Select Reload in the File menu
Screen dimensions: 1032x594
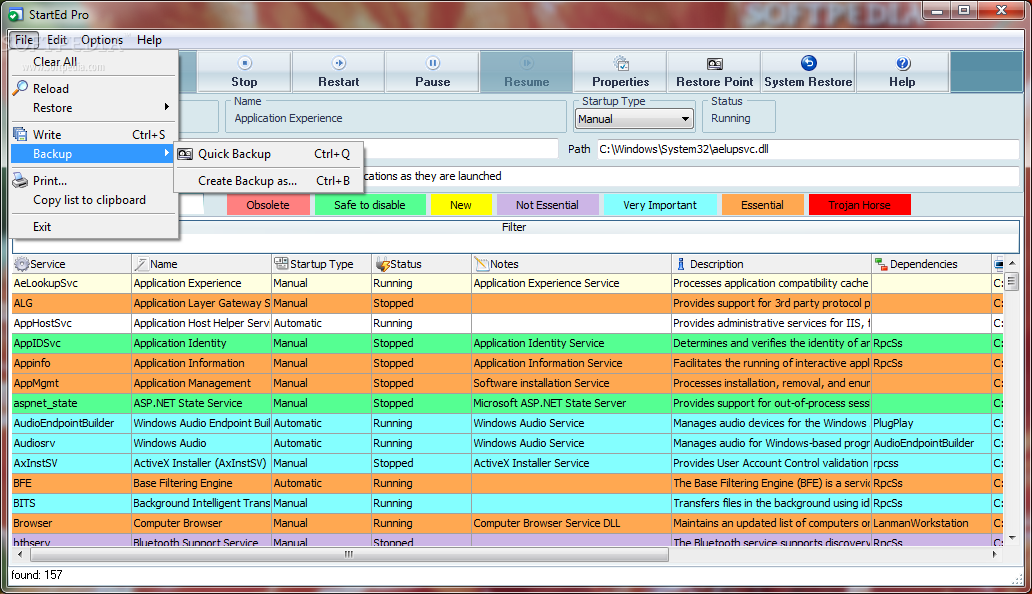pyautogui.click(x=94, y=88)
